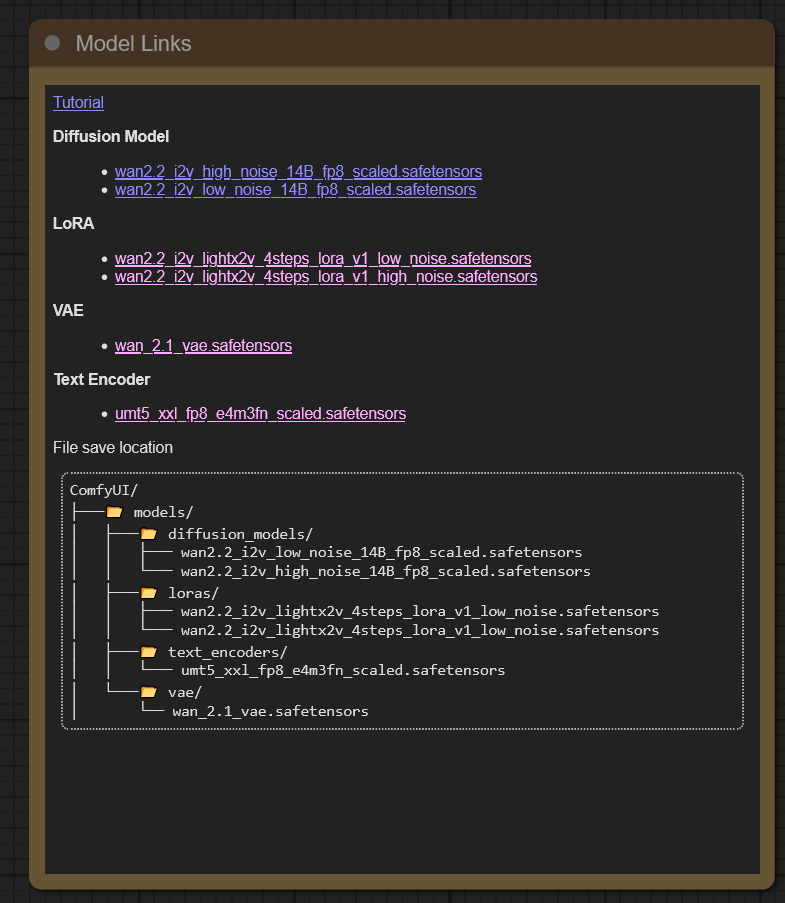Click the LoRA heading

[73, 223]
